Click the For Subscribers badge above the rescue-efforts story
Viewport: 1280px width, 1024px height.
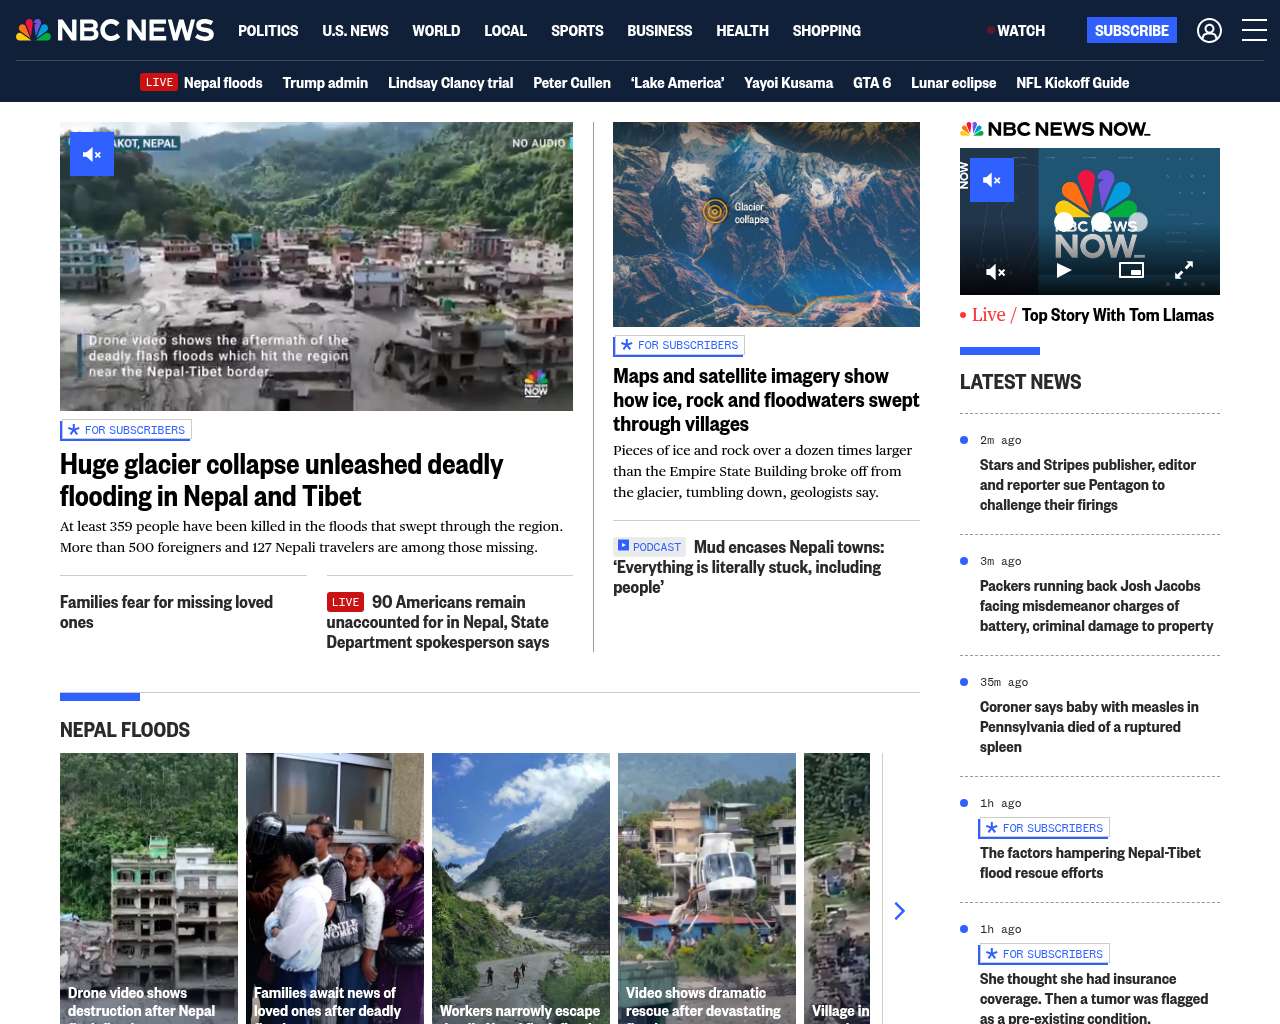(1044, 828)
